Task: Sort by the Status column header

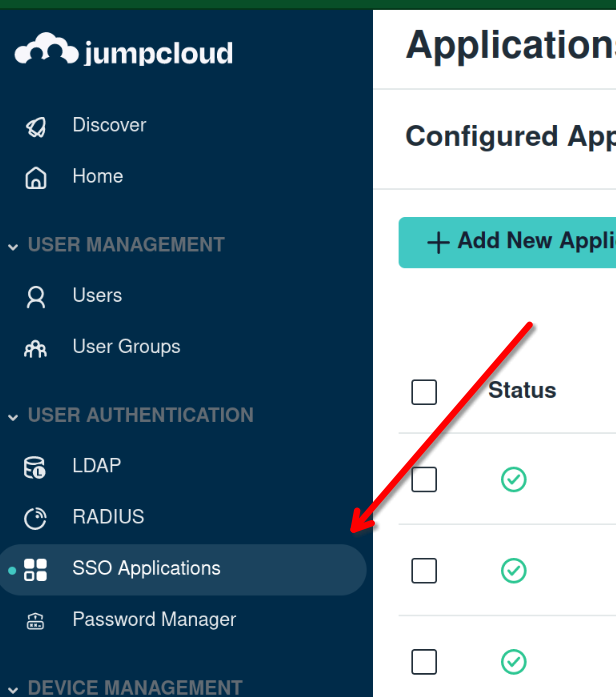Action: click(x=522, y=390)
